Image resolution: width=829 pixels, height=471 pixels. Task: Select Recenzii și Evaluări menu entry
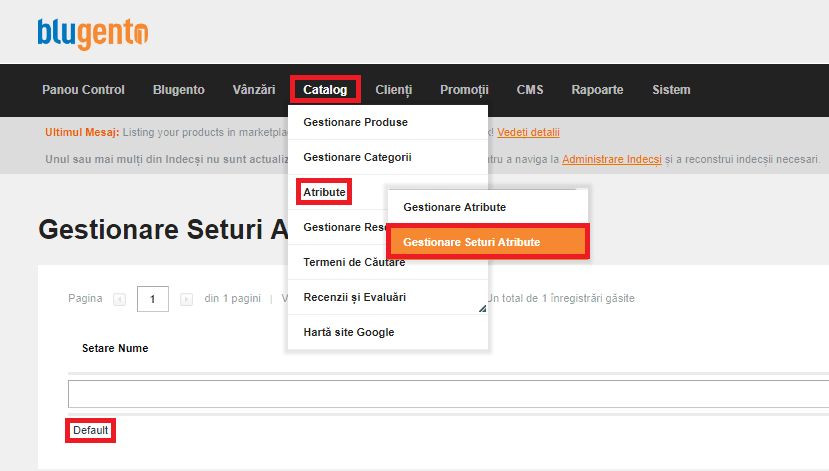(388, 297)
